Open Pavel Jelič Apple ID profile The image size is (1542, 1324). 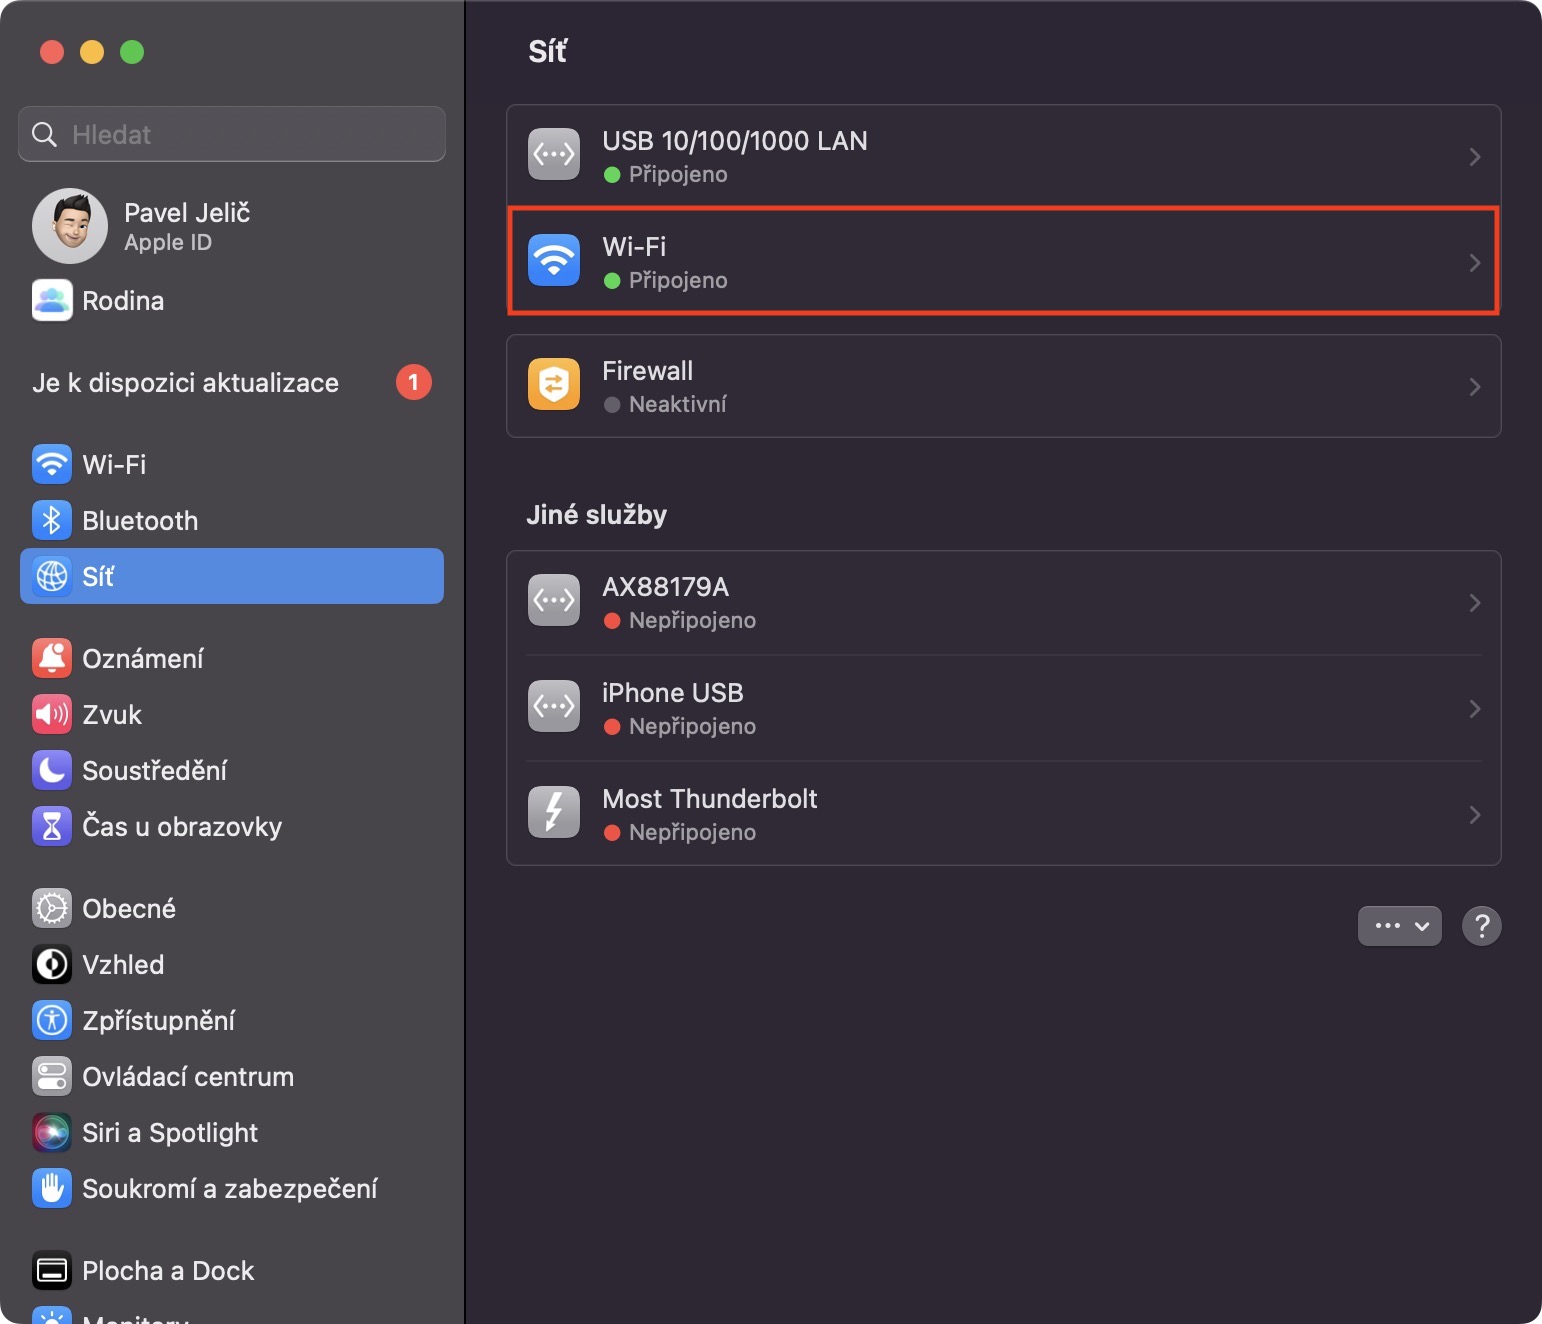[x=186, y=226]
